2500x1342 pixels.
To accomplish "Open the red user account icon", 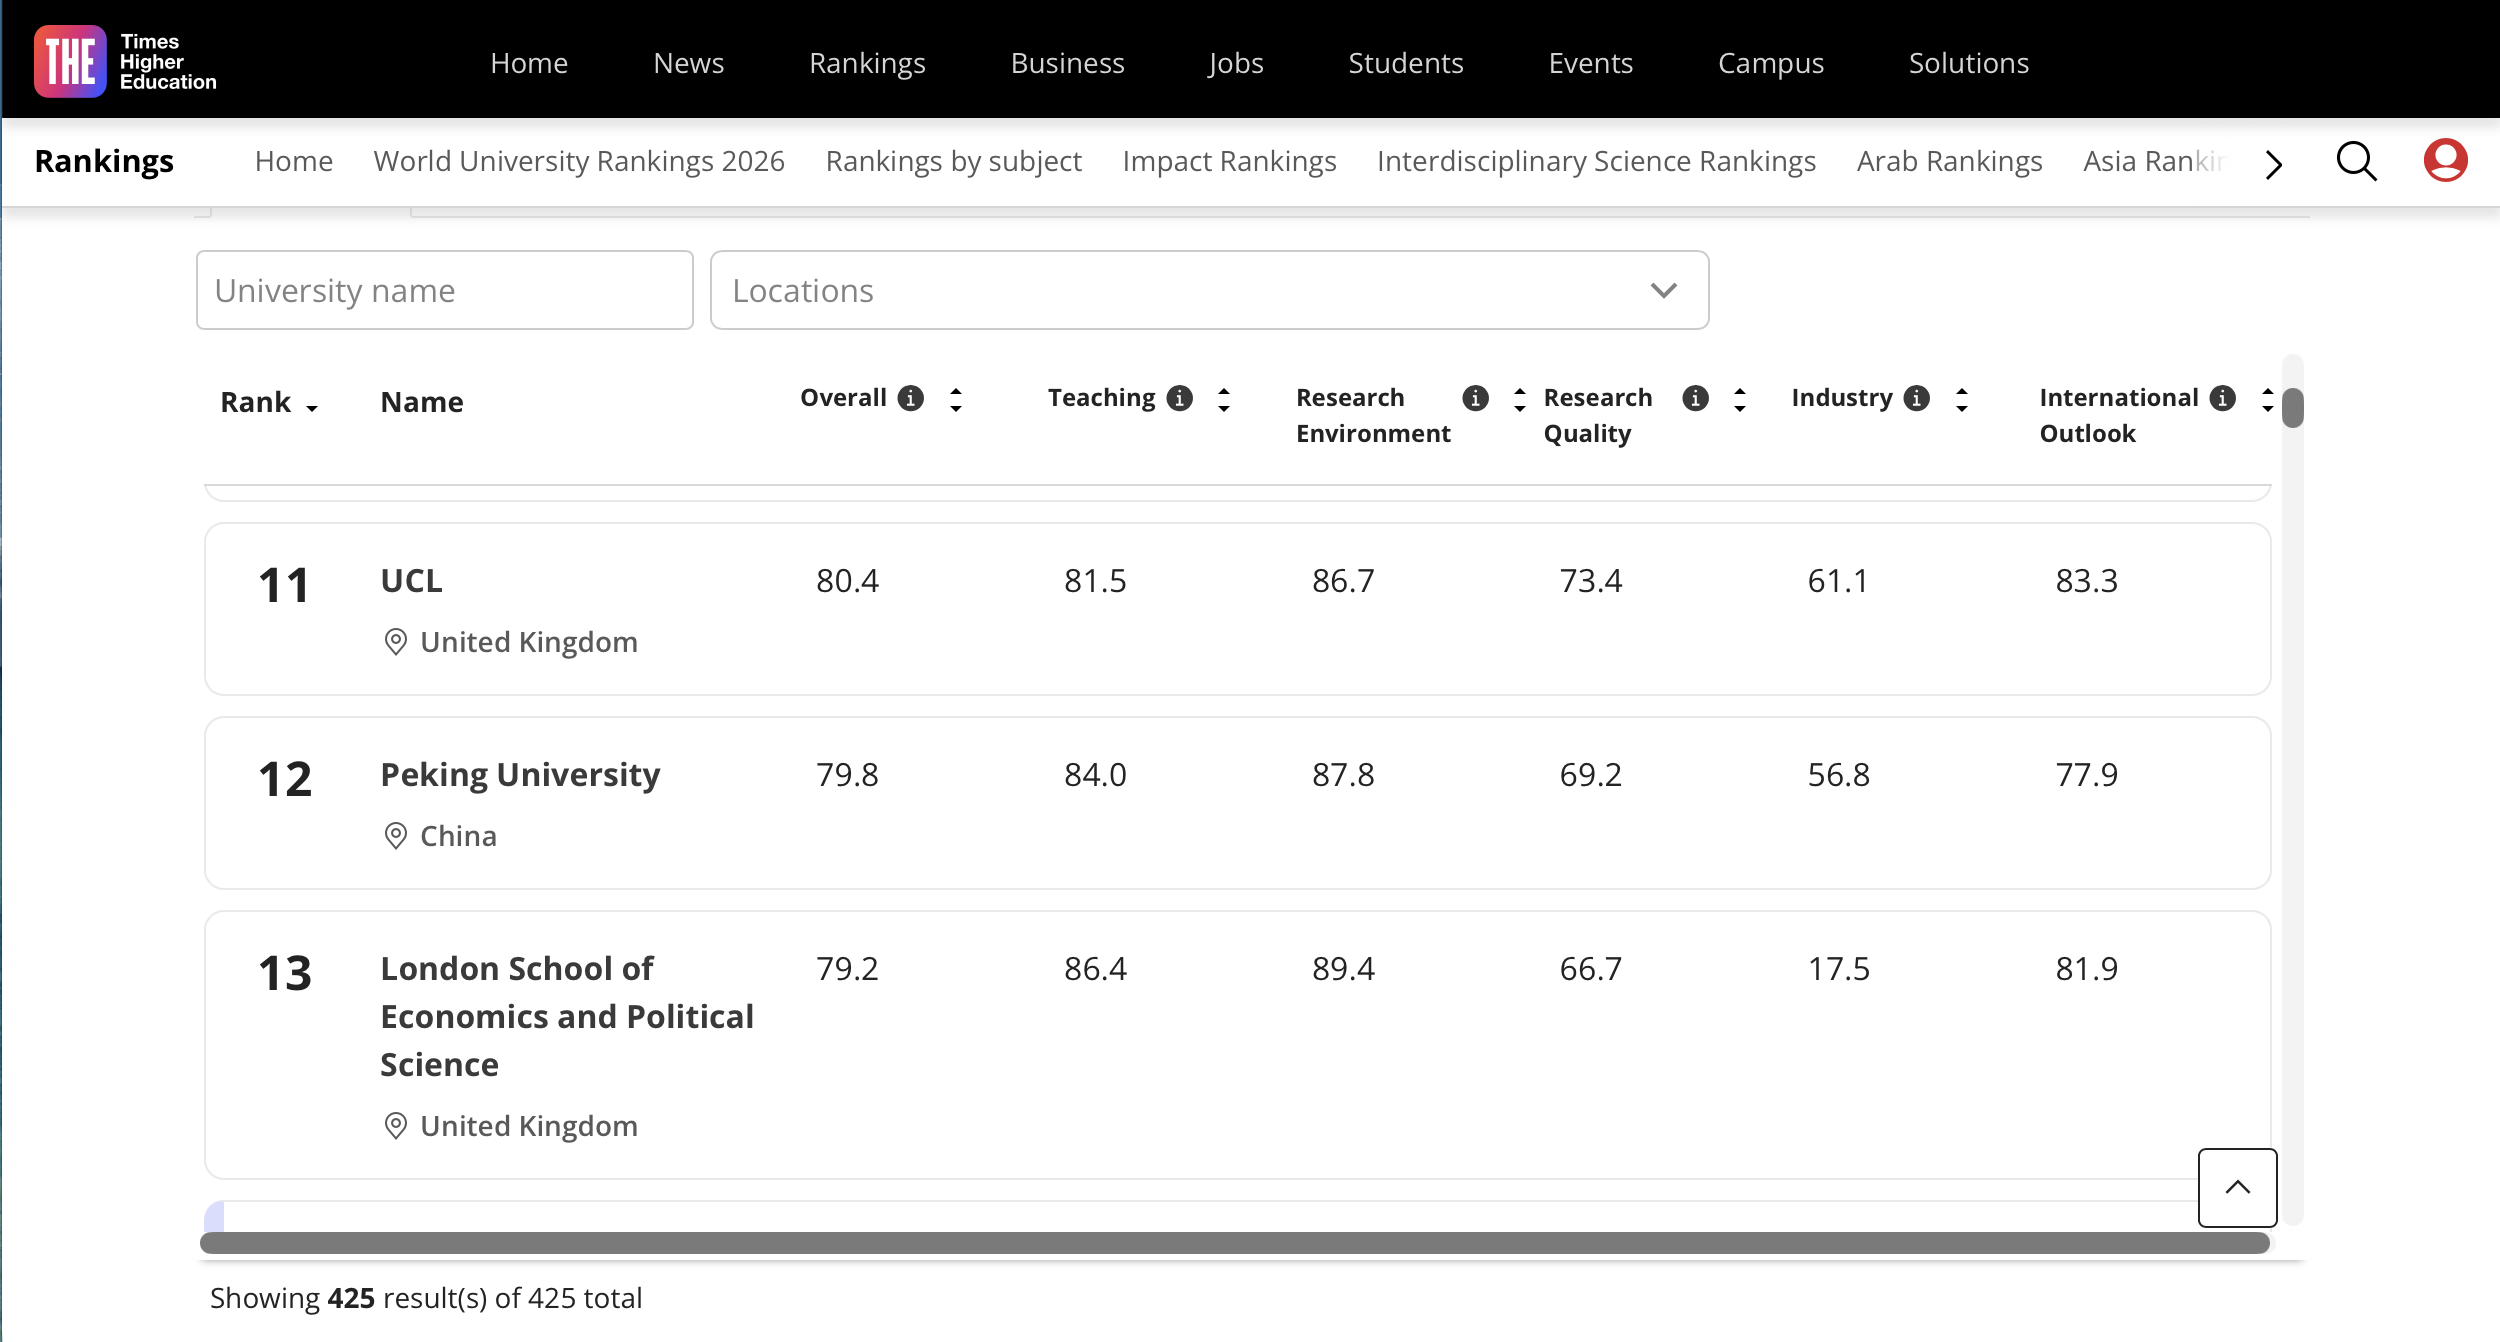I will 2445,161.
